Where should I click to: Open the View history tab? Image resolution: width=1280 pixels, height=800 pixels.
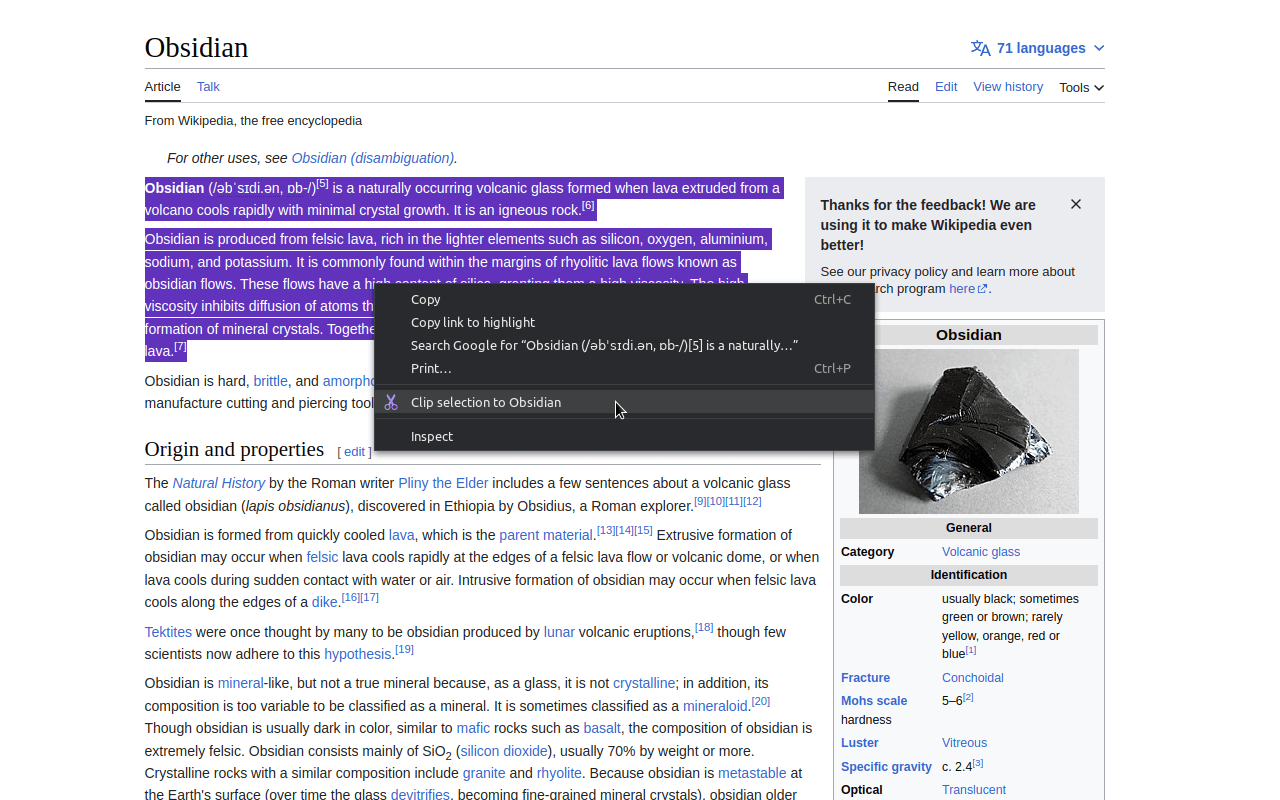(x=1007, y=87)
